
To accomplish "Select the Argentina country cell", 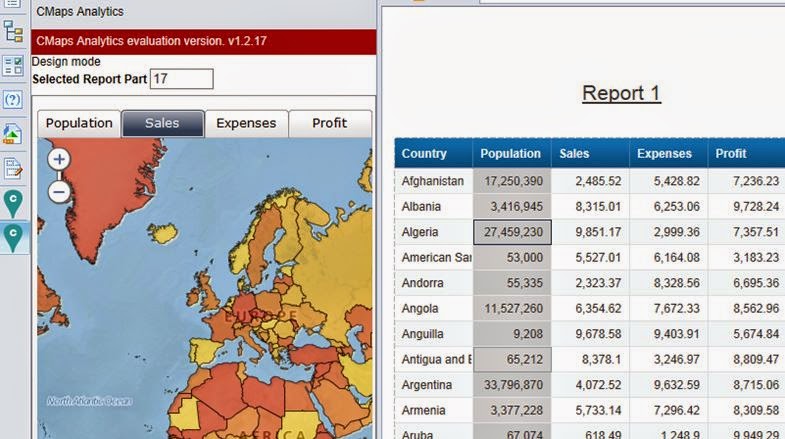I will (434, 385).
